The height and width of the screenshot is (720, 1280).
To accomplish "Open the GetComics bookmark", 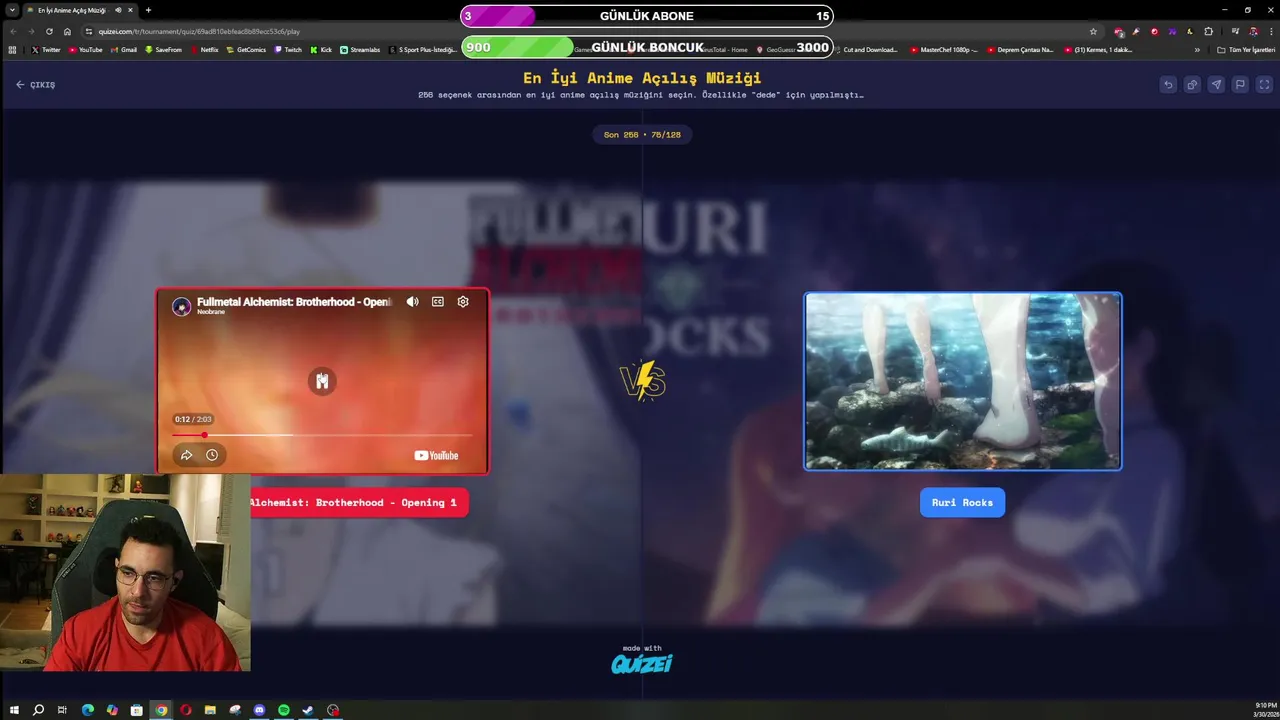I will pyautogui.click(x=247, y=49).
